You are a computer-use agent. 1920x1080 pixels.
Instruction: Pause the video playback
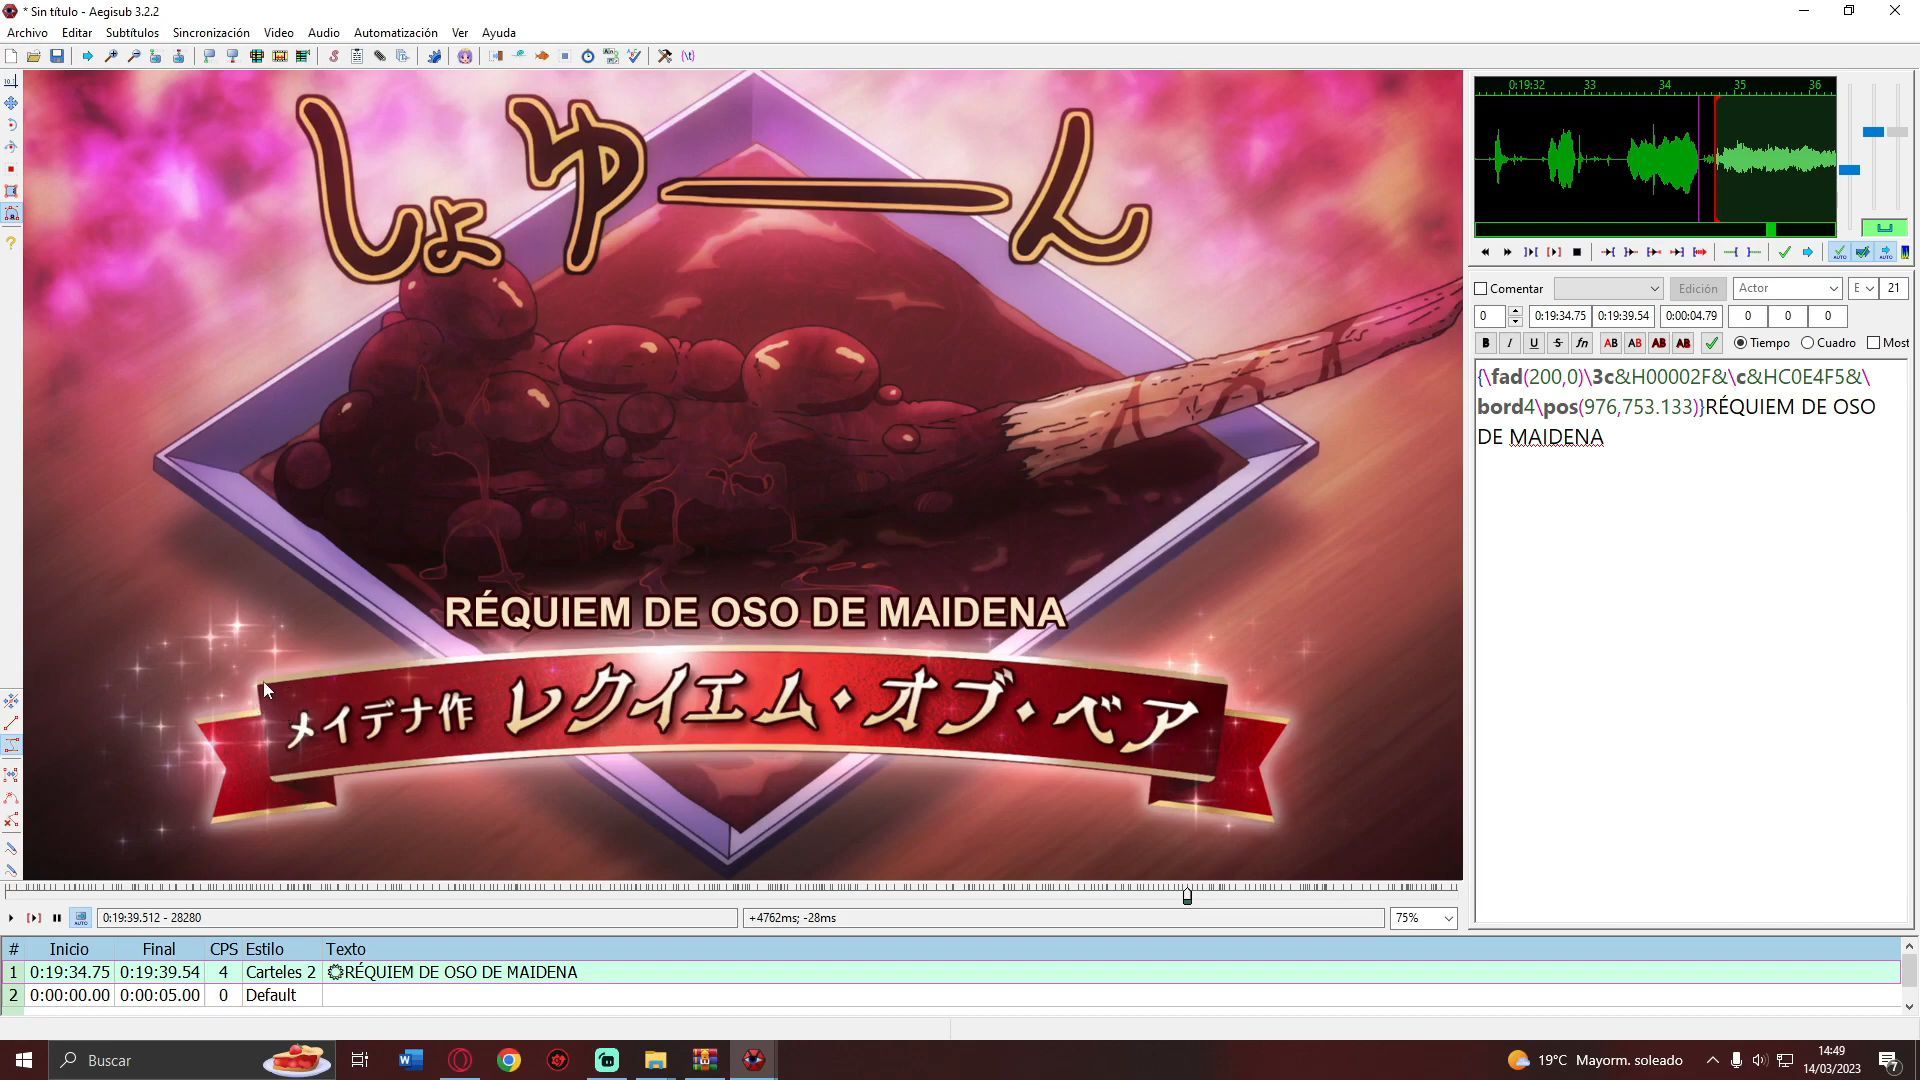coord(57,918)
